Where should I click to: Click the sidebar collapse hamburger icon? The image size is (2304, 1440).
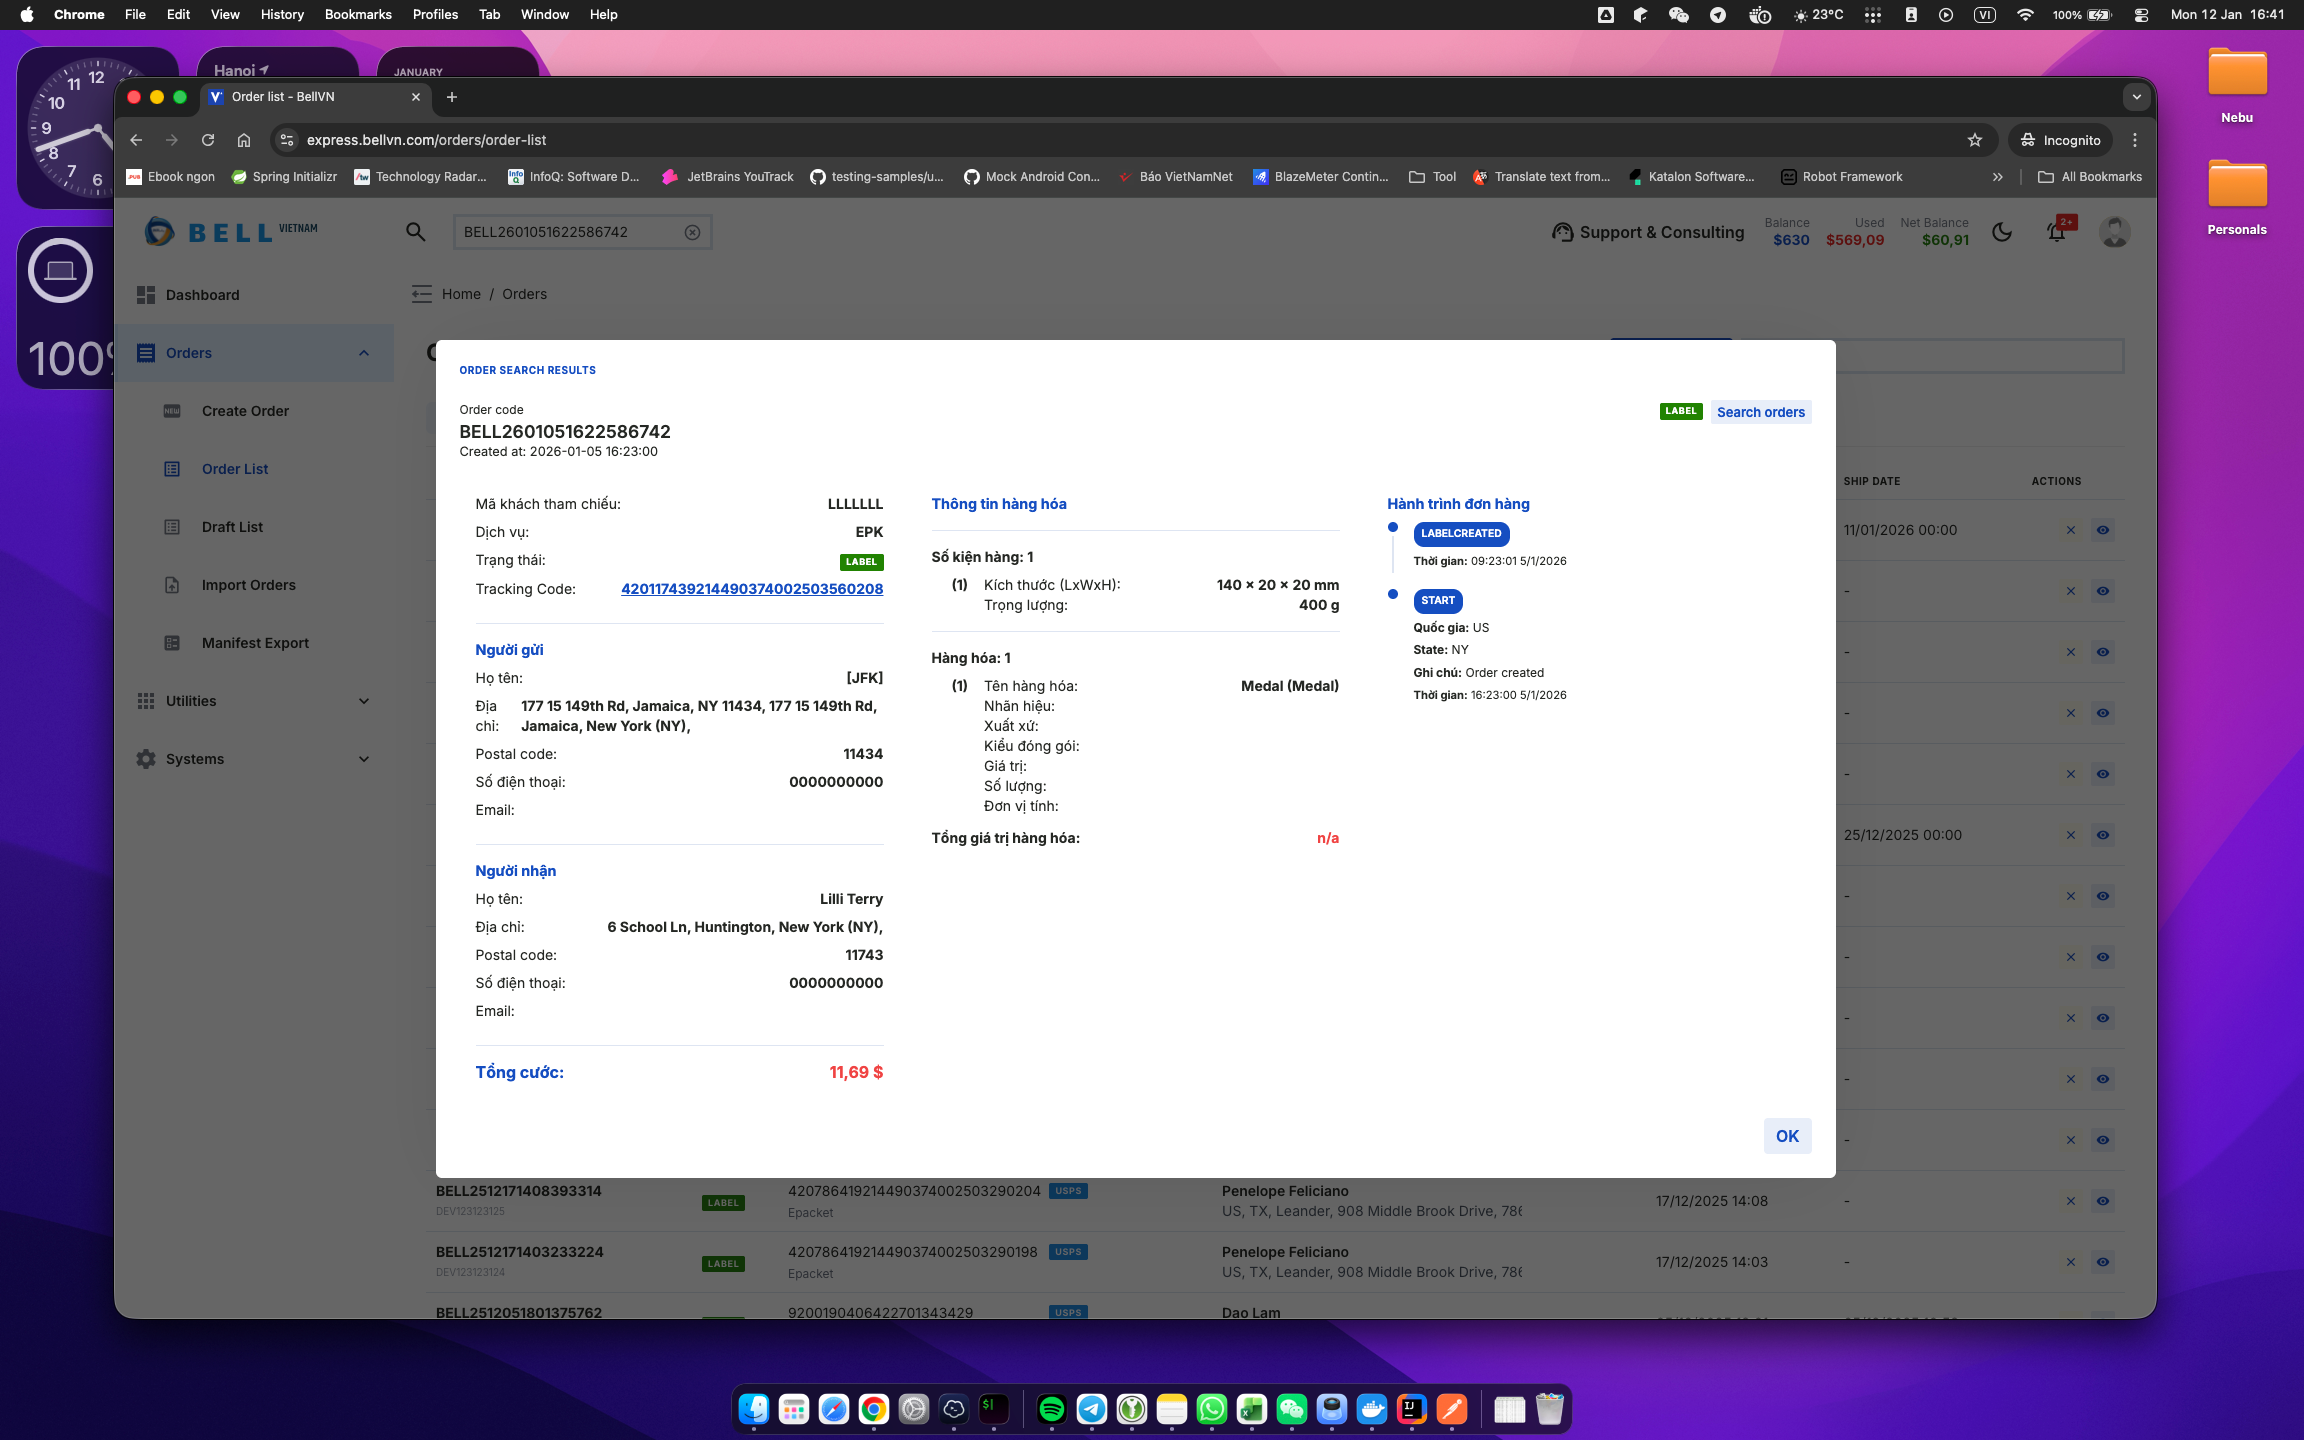point(422,294)
